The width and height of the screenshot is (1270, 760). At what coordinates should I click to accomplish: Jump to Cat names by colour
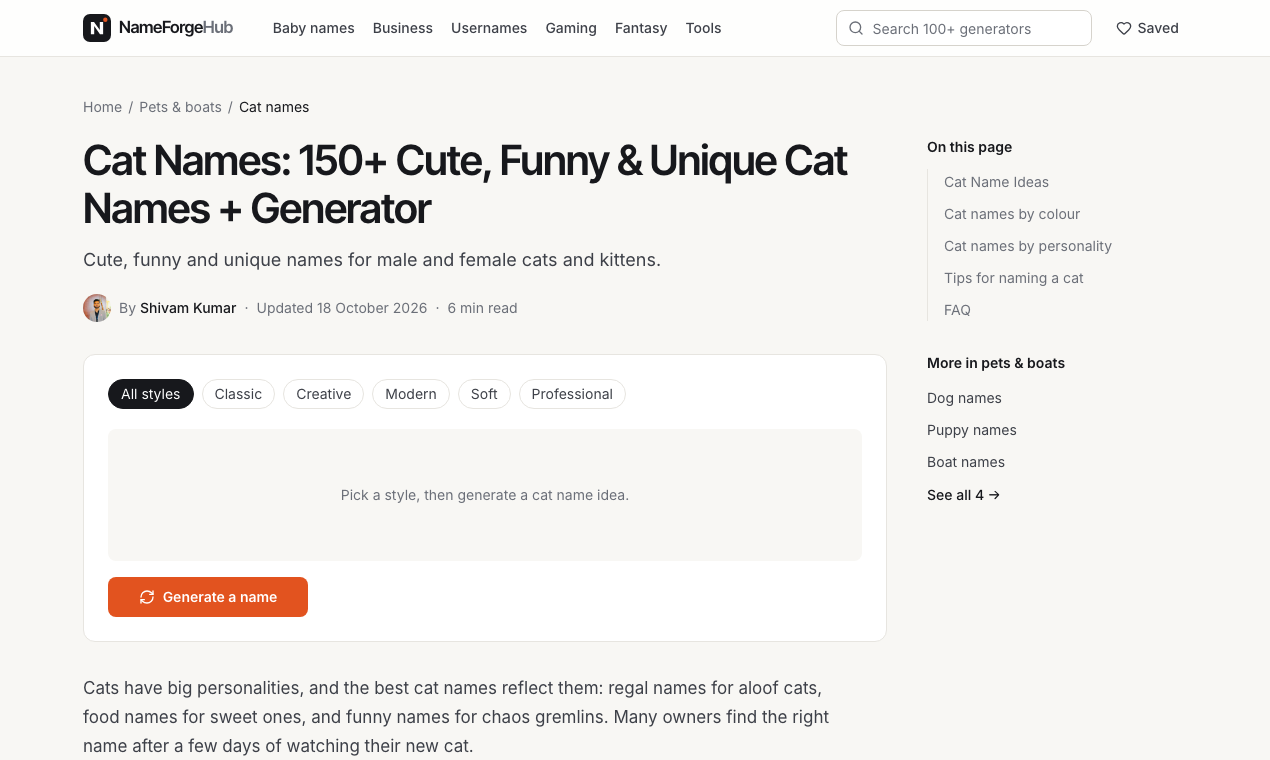pyautogui.click(x=1012, y=214)
